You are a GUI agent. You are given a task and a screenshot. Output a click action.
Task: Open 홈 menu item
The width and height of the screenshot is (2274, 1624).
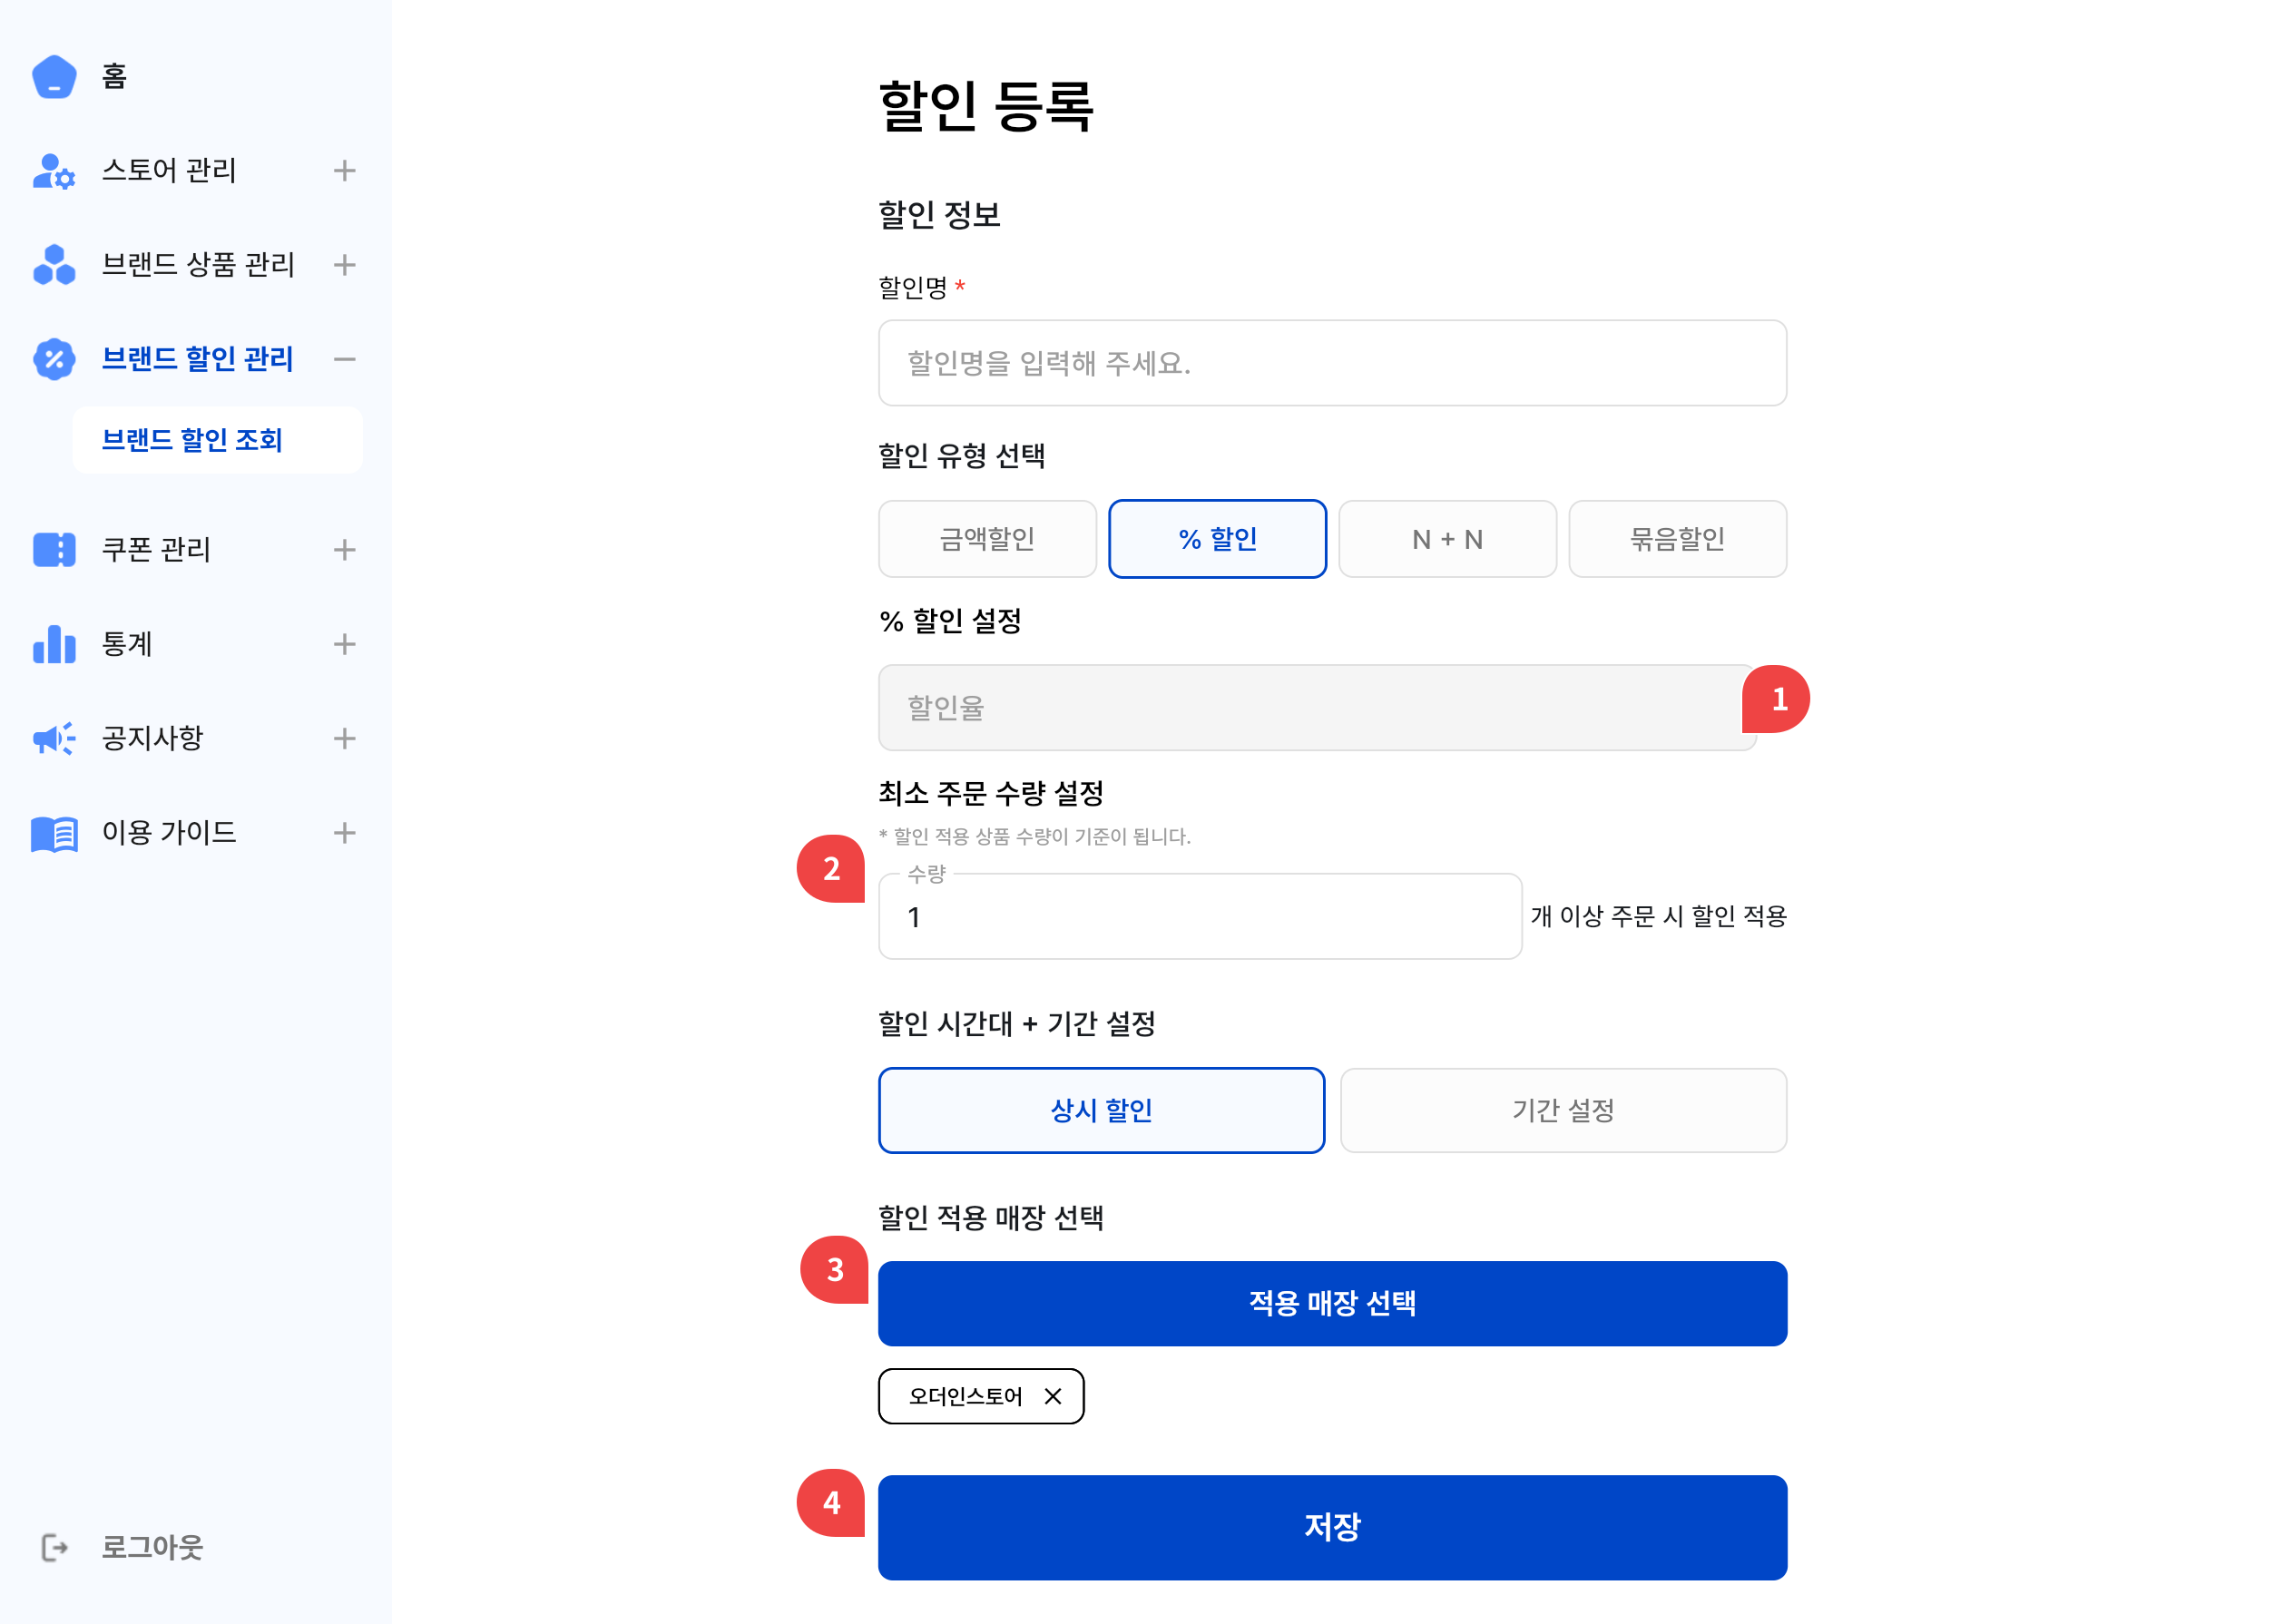point(114,76)
